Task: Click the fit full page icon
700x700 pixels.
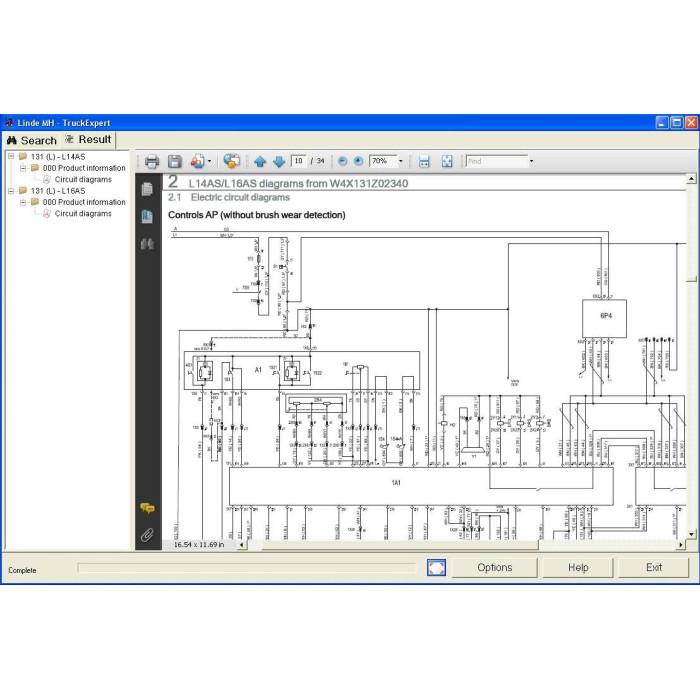Action: [x=447, y=161]
